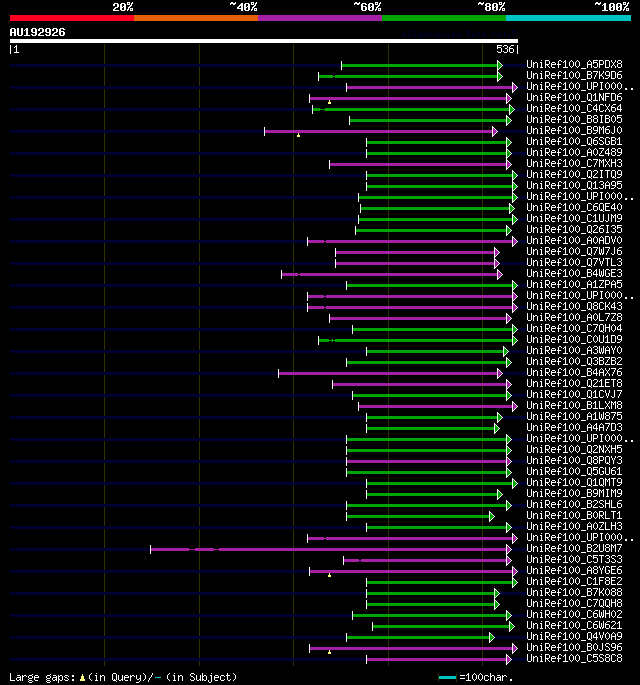Open the UniRef100_B7K9D6 hit label
The width and height of the screenshot is (640, 685).
(x=574, y=76)
